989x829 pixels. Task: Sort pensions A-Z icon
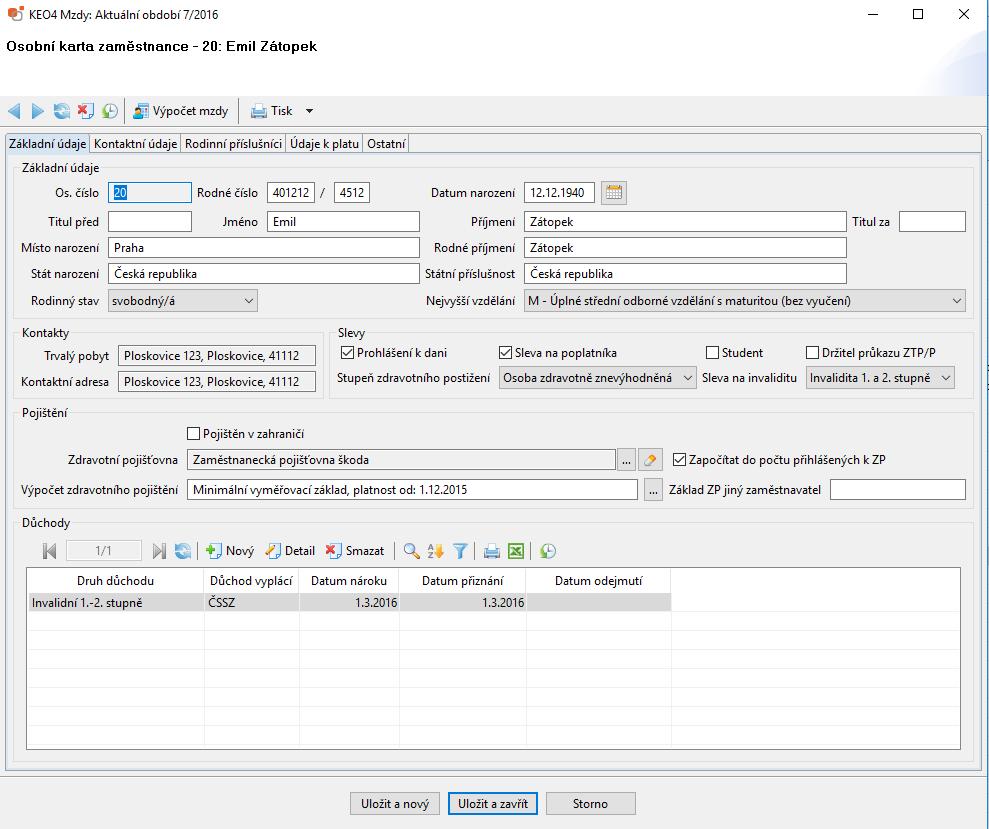point(435,551)
